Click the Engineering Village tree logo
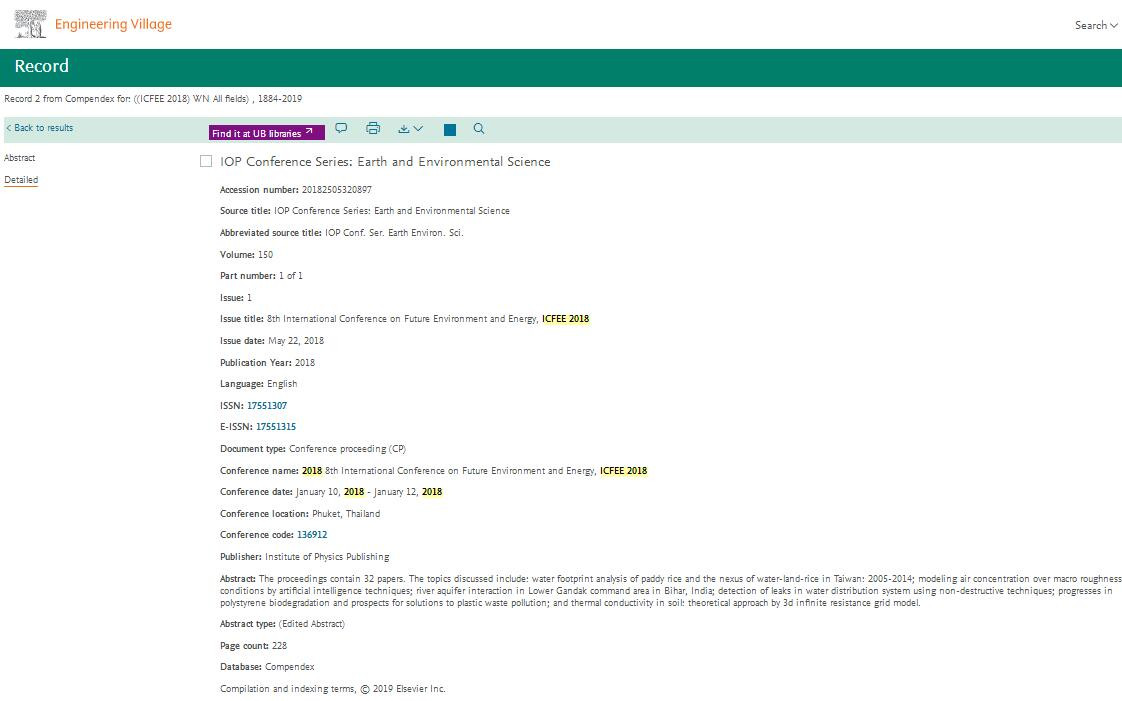The width and height of the screenshot is (1122, 701). (x=31, y=24)
